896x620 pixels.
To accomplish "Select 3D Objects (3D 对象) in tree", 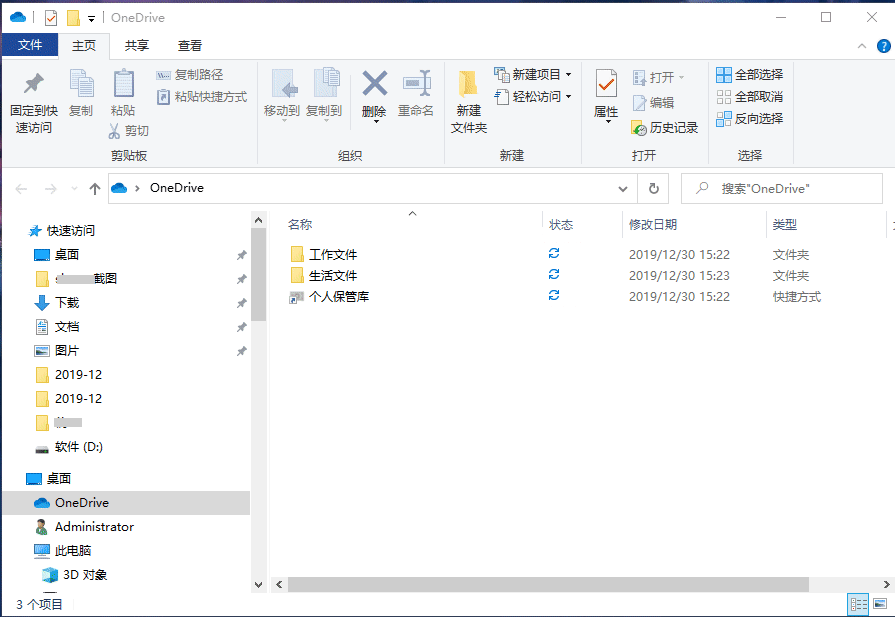I will click(85, 575).
